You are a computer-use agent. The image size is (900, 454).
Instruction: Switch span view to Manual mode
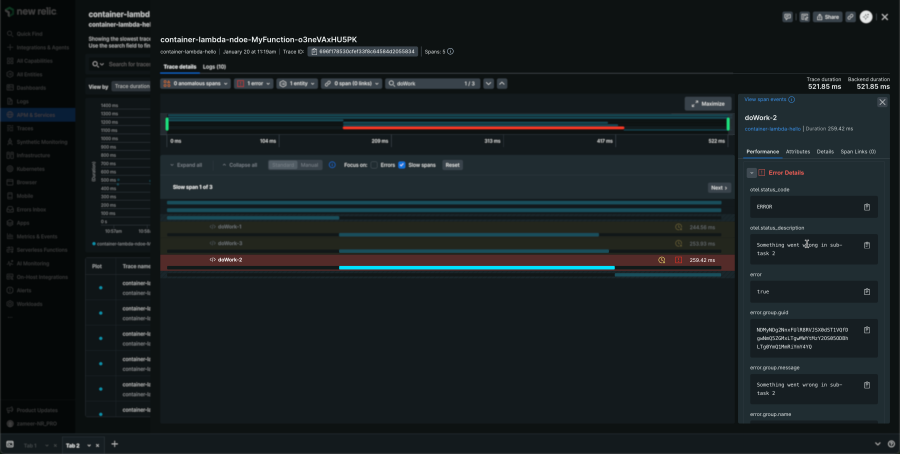310,165
